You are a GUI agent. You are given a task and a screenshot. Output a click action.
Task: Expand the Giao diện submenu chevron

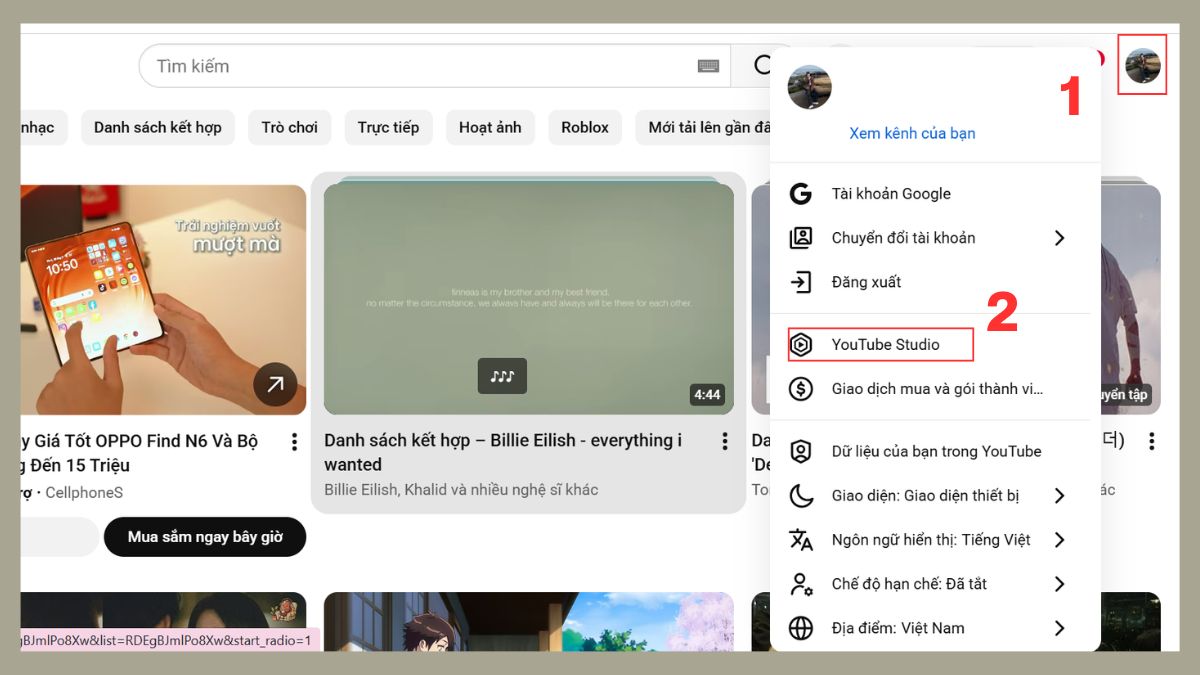(x=1059, y=496)
